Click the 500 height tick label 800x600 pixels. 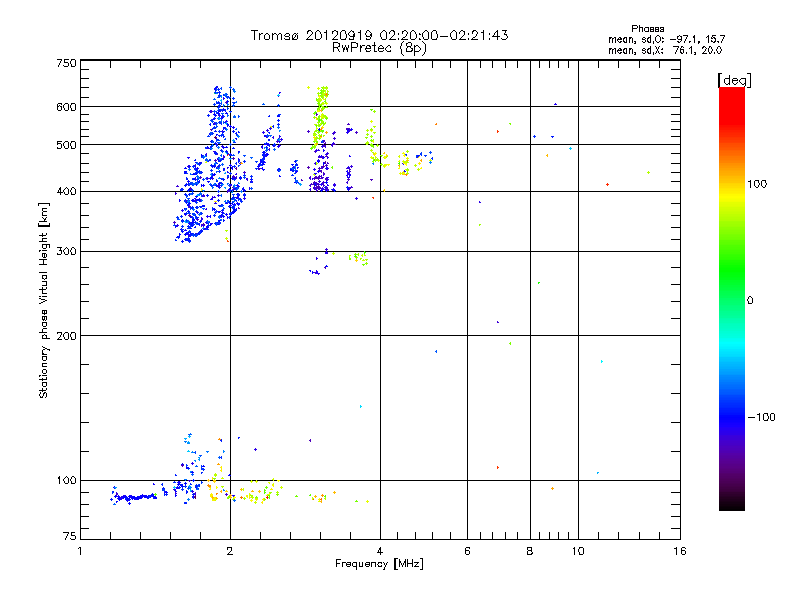pos(67,145)
